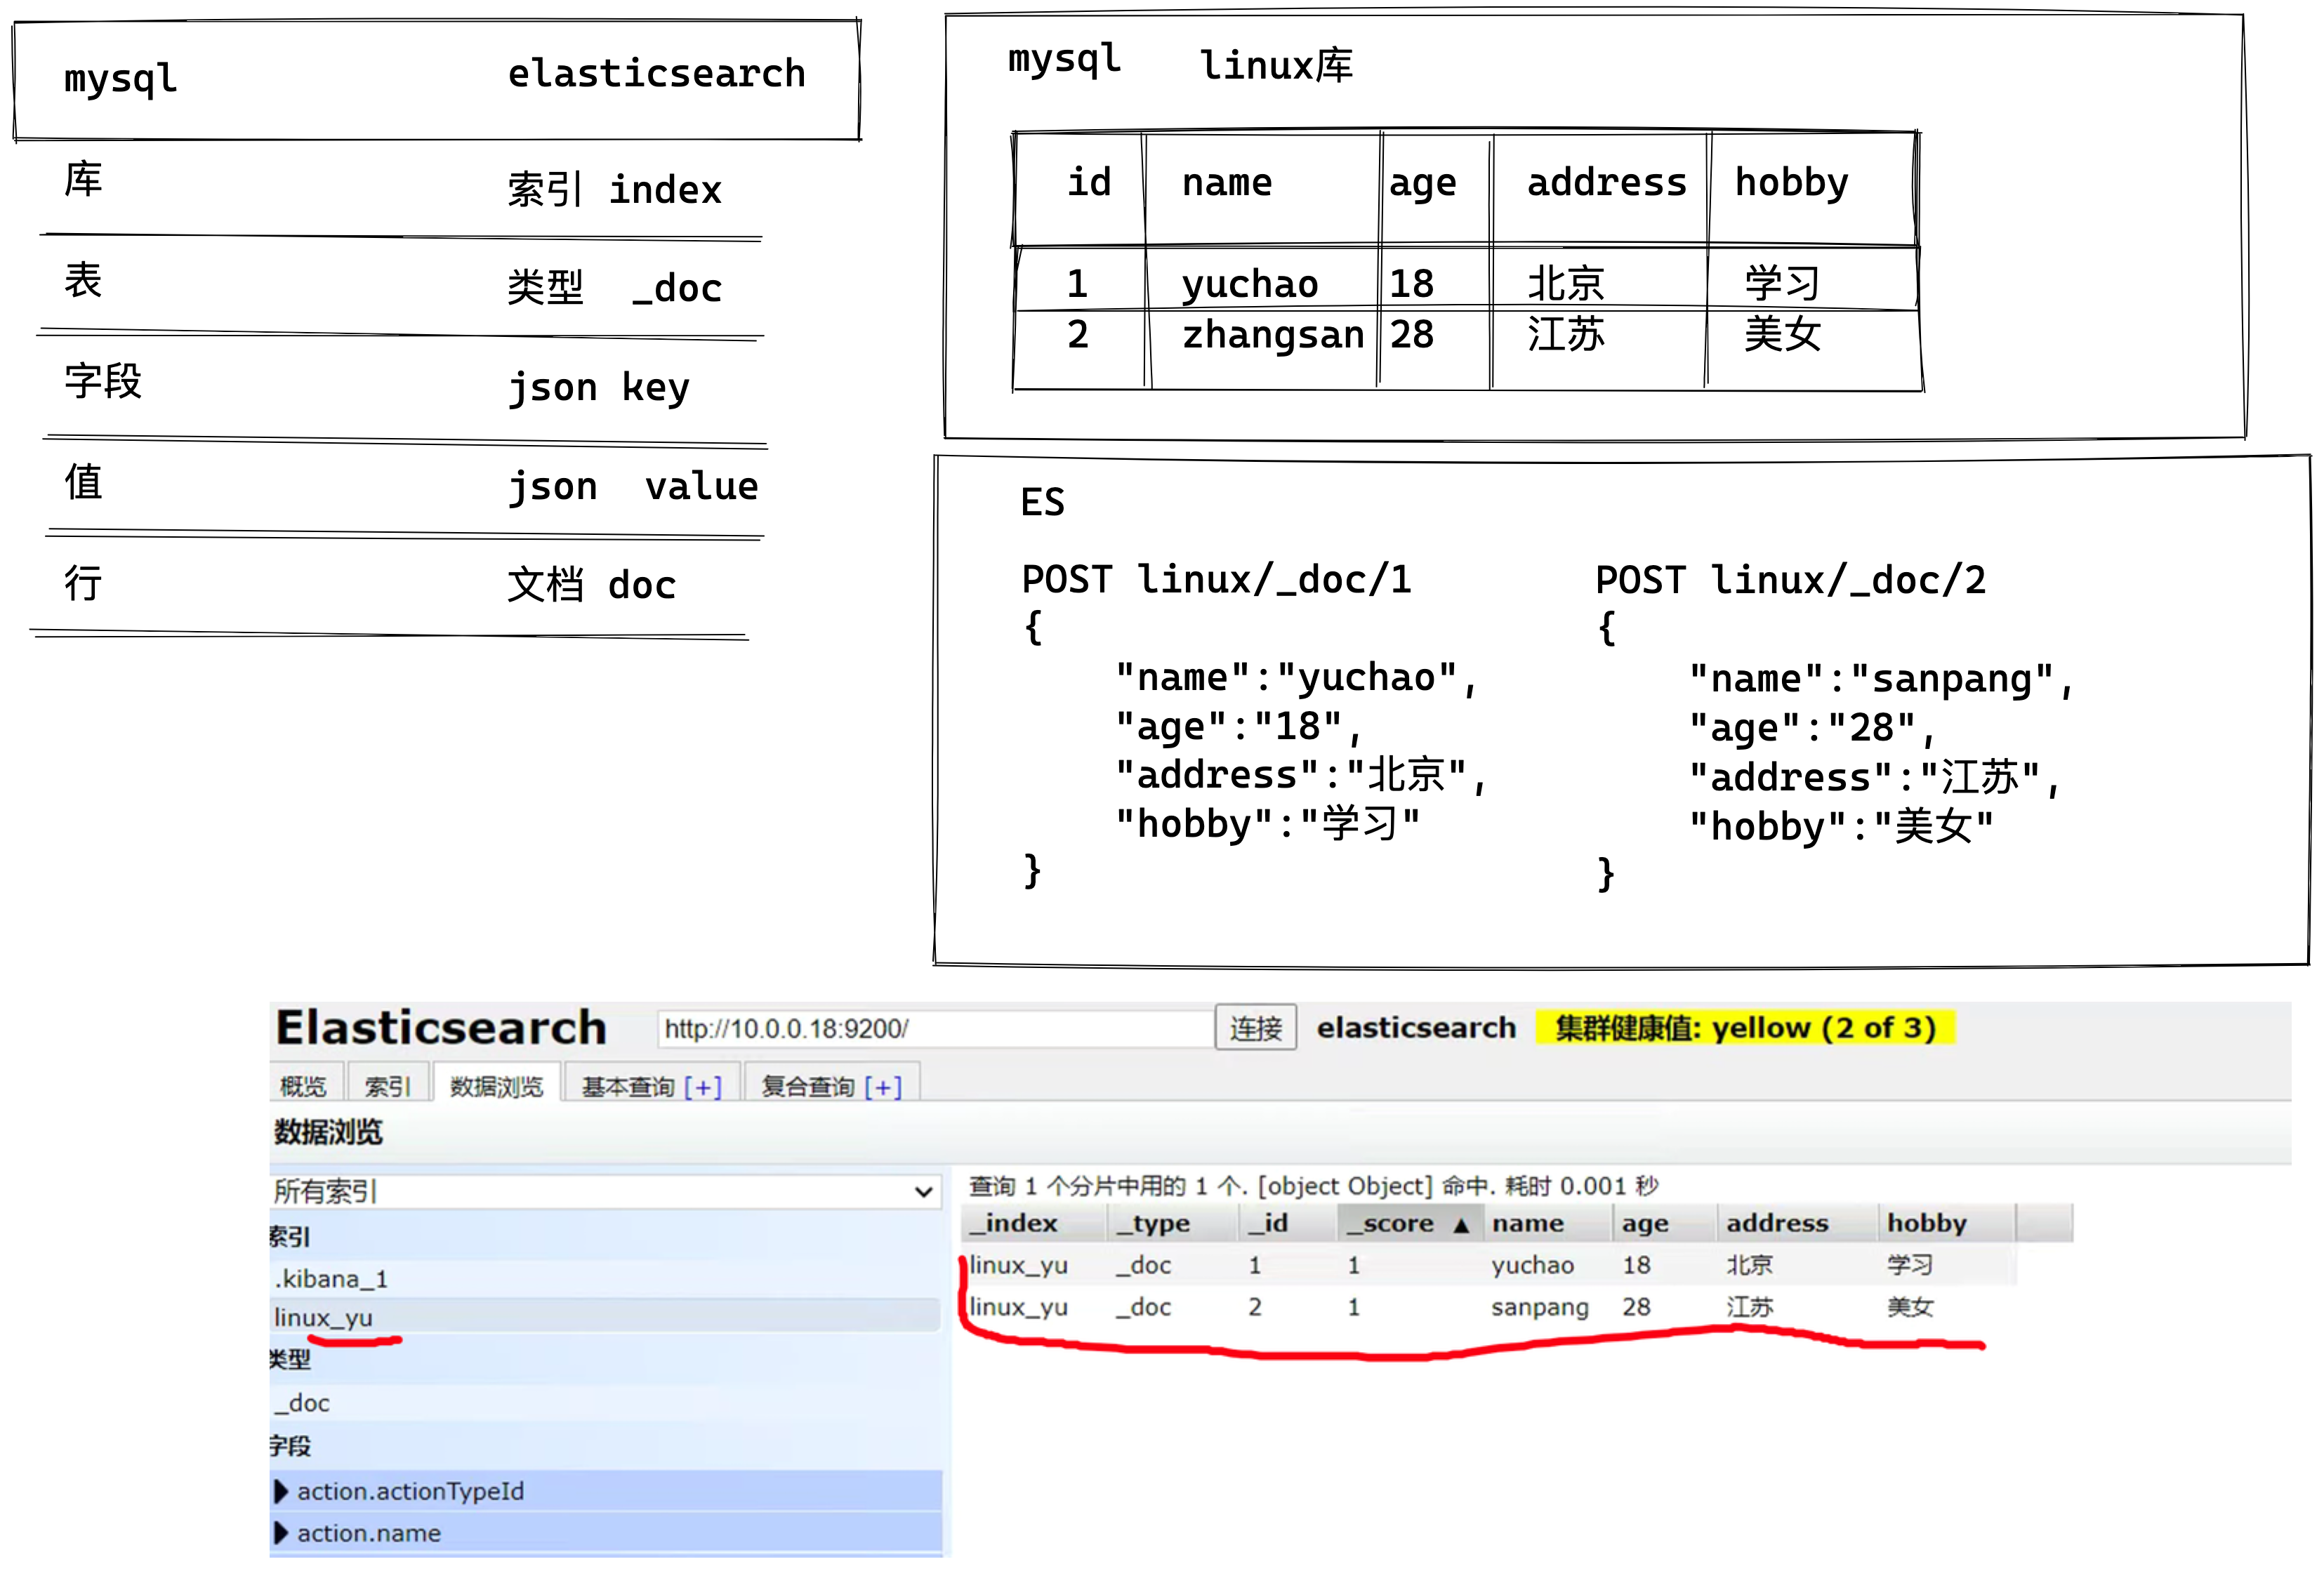Image resolution: width=2324 pixels, height=1571 pixels.
Task: Switch to the 索引 tab
Action: coord(387,1086)
